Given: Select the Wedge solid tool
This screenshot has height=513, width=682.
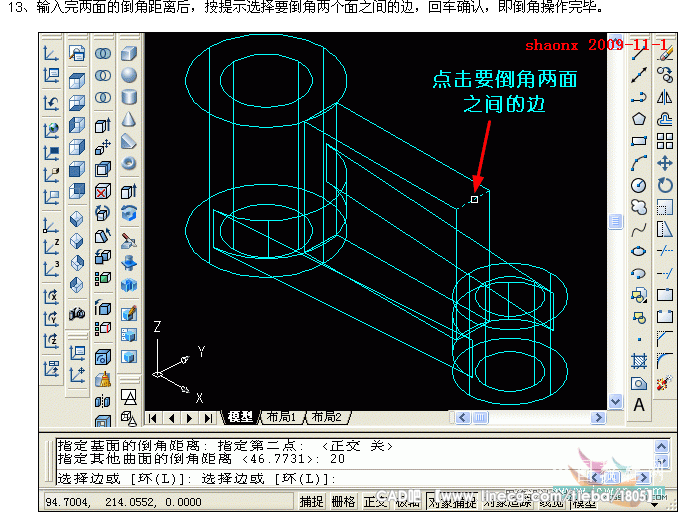Looking at the screenshot, I should click(129, 141).
